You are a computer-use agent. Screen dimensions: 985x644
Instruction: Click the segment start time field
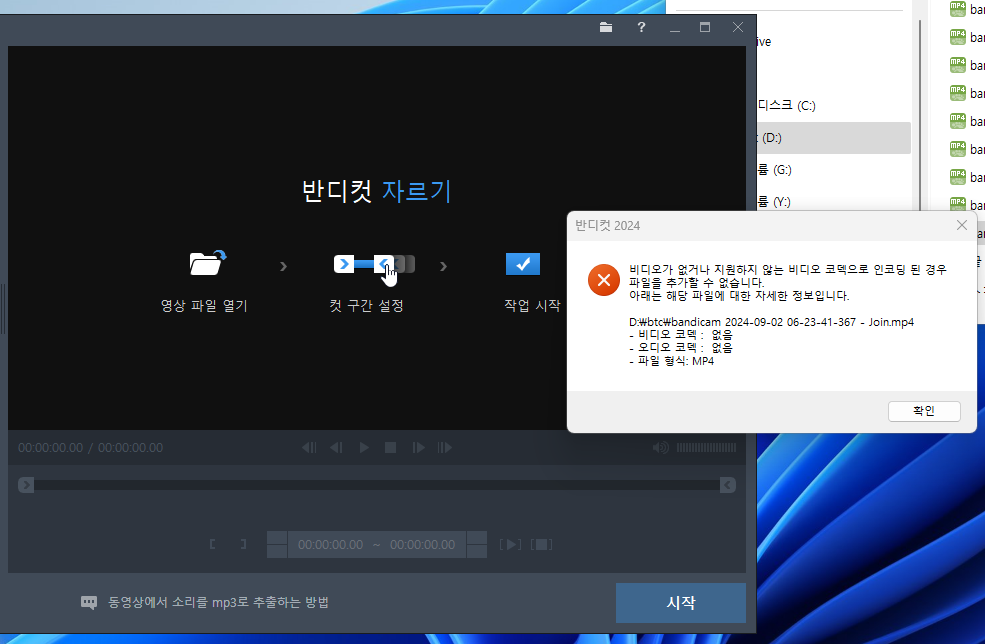(330, 545)
